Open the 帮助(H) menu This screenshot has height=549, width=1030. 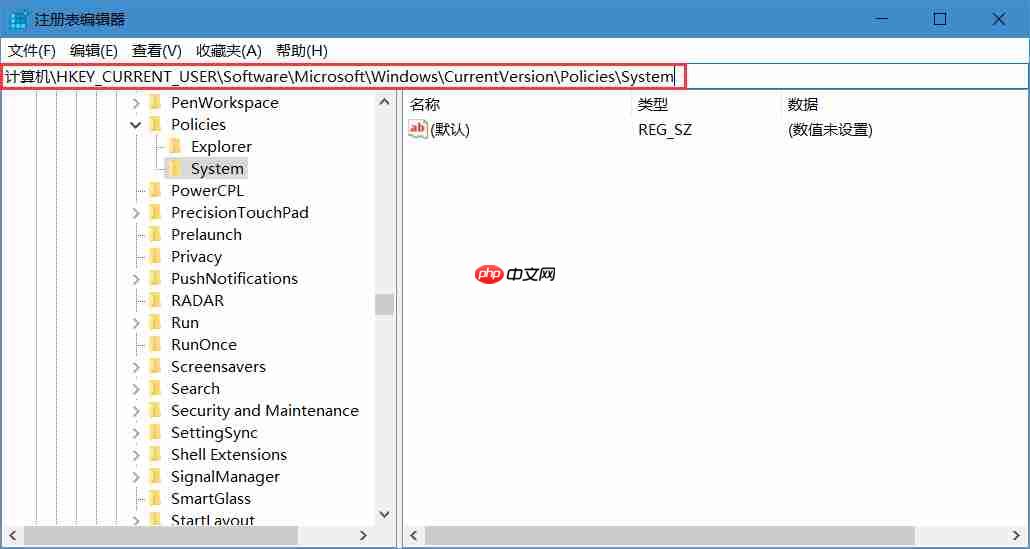tap(302, 51)
